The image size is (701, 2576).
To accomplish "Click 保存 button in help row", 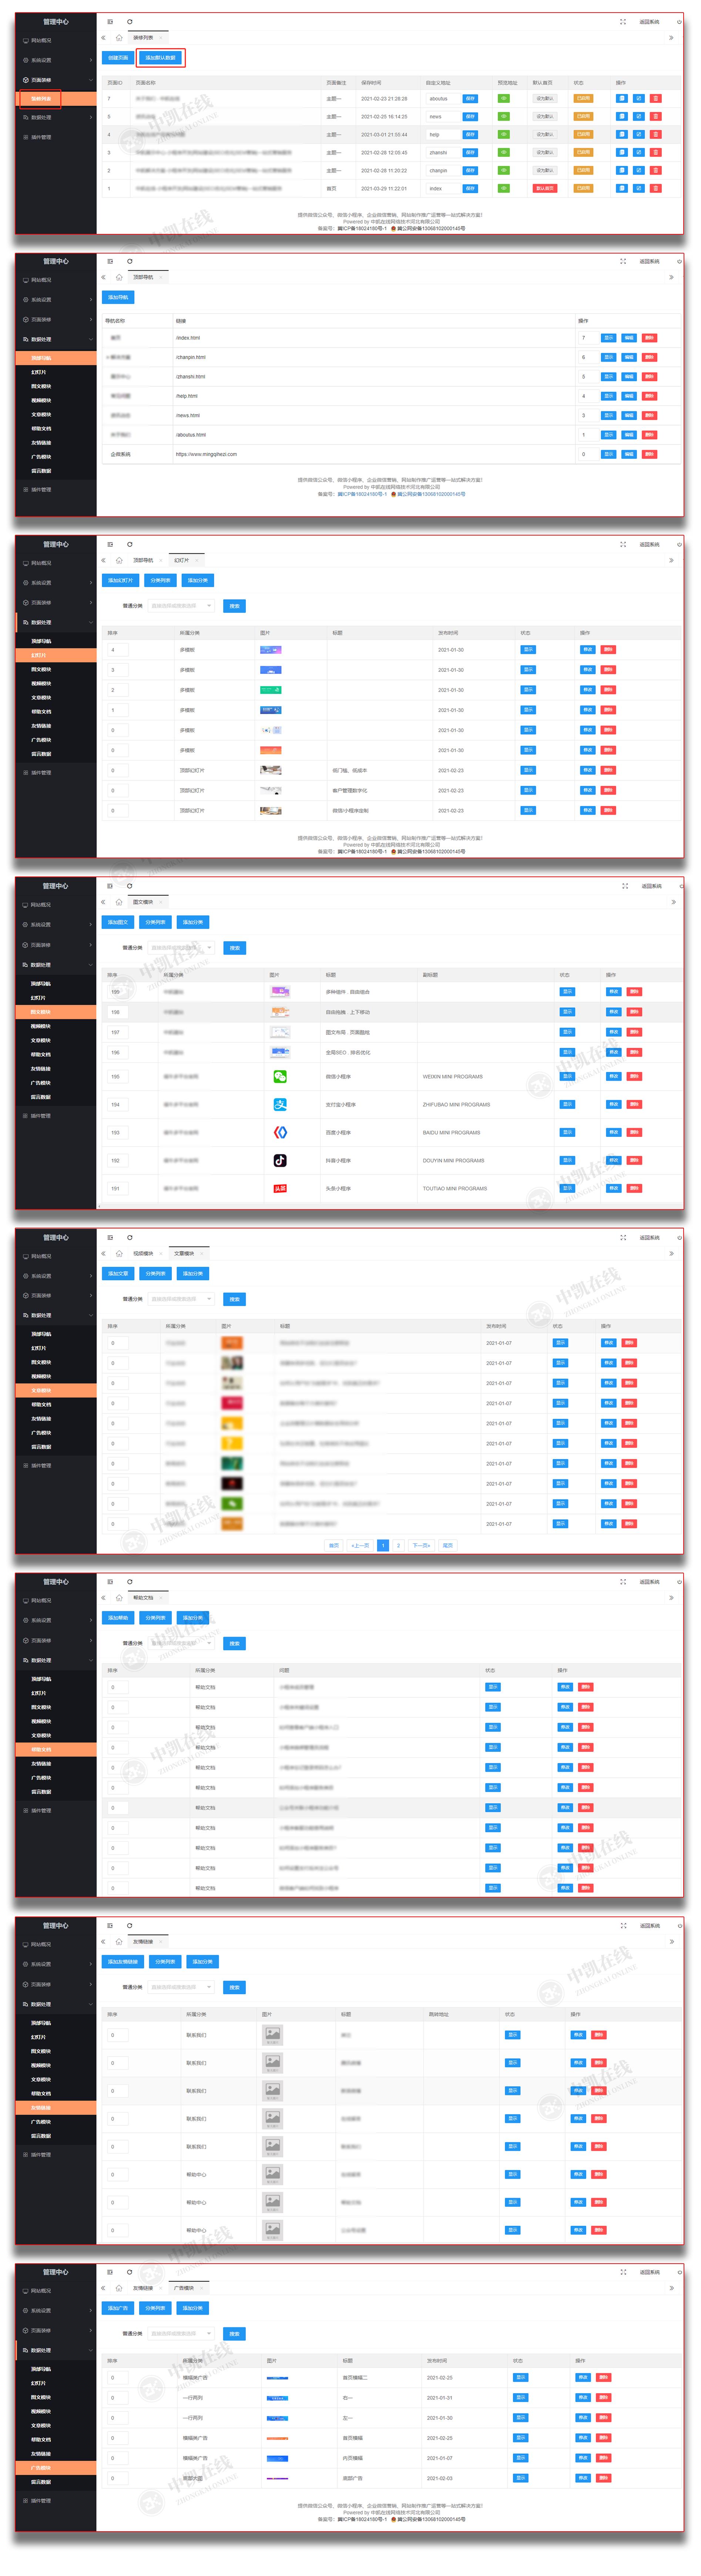I will click(470, 134).
